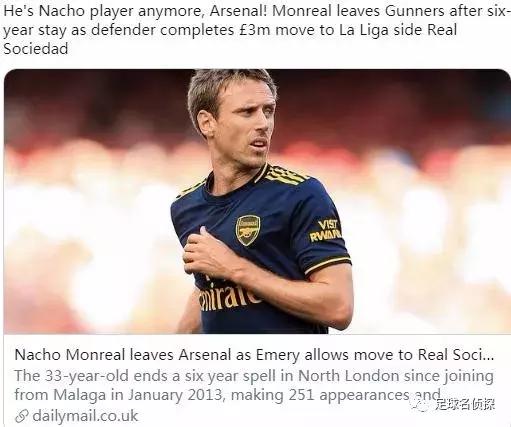Open the player photo preview image
This screenshot has height=427, width=511.
(x=257, y=201)
